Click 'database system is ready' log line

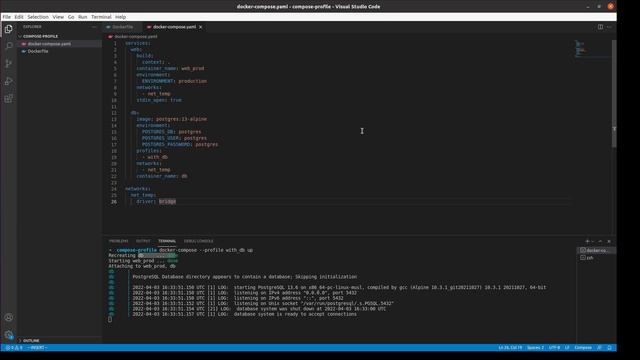244,314
